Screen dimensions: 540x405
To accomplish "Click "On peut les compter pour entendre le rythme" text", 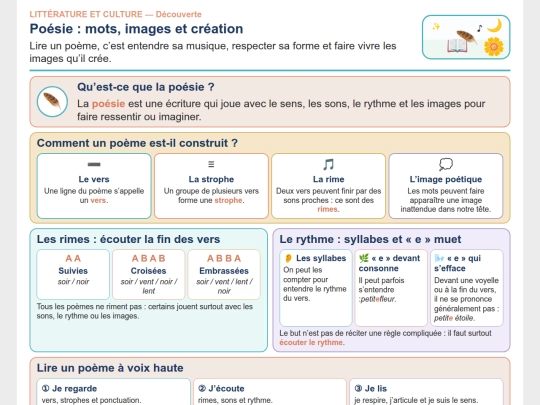I will point(315,284).
